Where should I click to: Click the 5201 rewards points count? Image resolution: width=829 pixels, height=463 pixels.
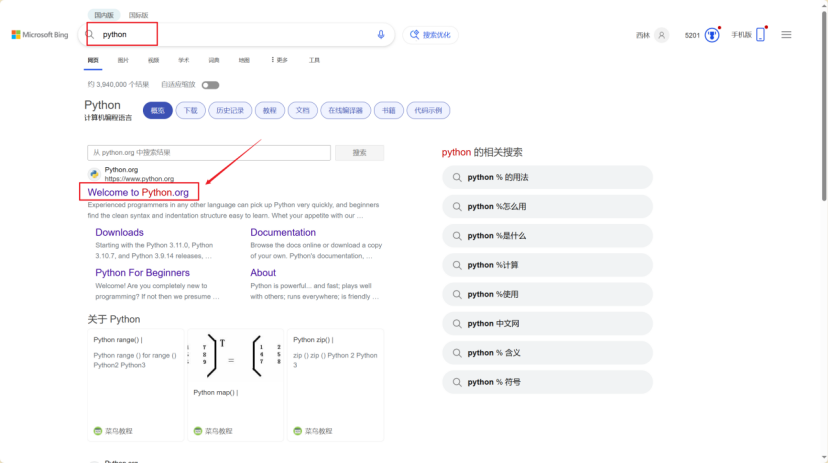click(692, 35)
